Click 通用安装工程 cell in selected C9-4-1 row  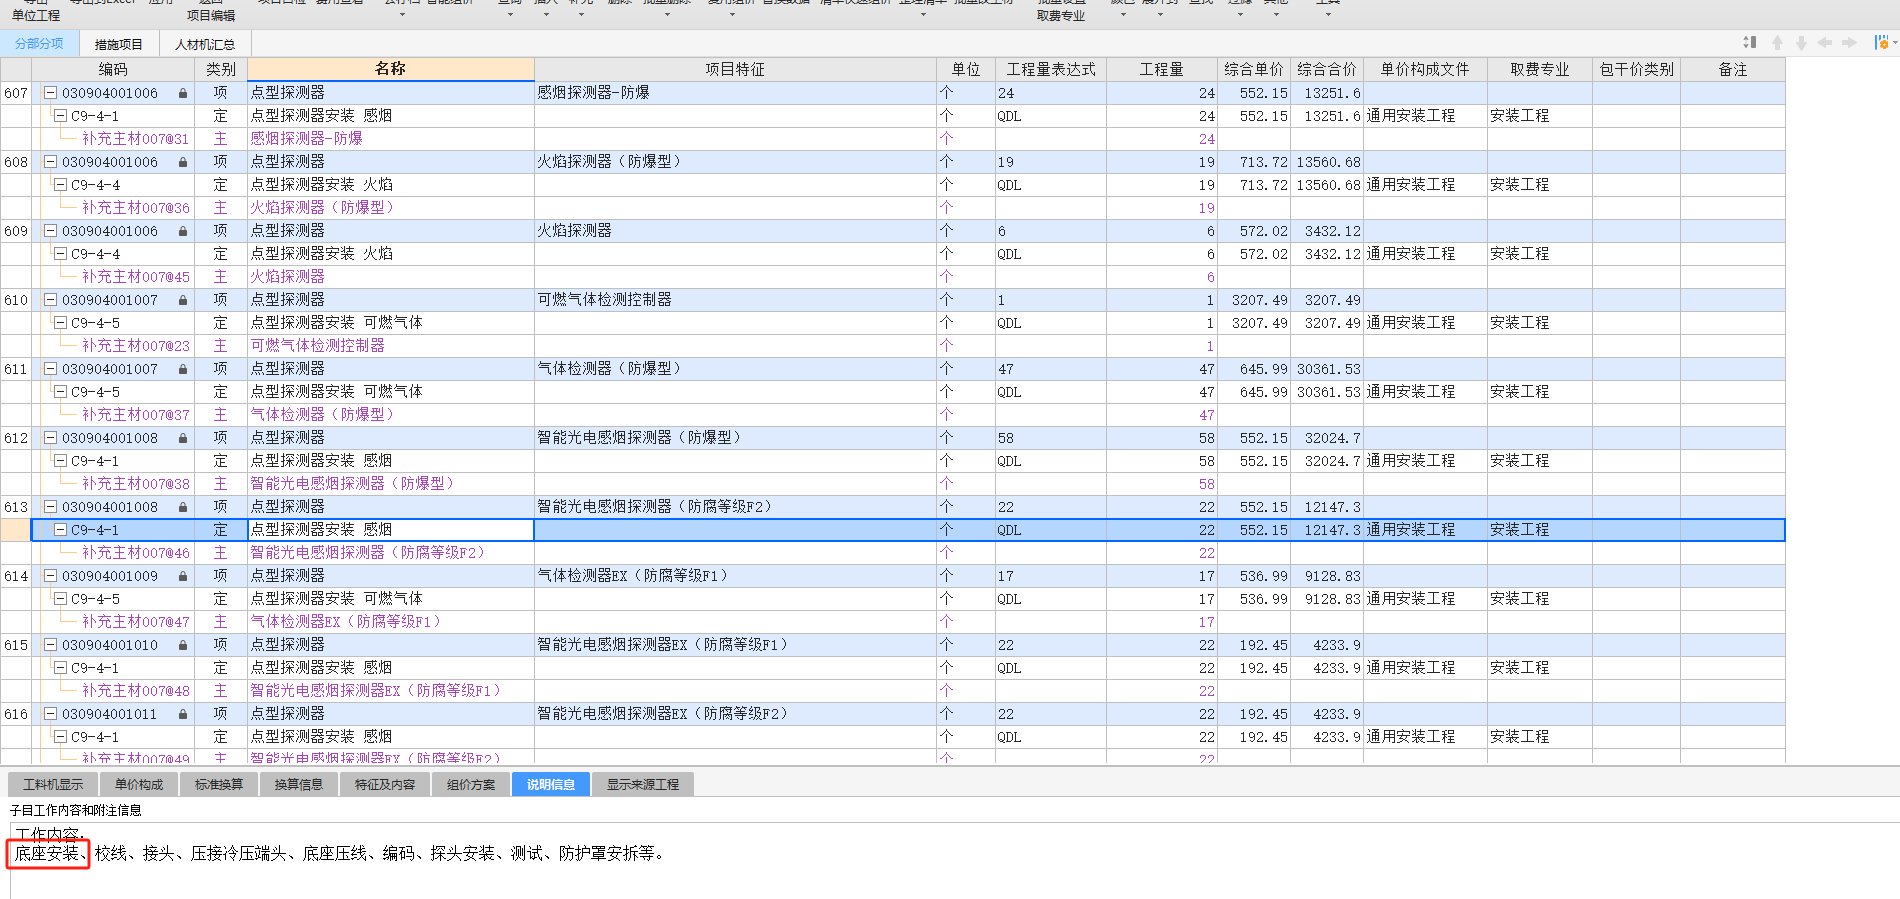coord(1425,530)
